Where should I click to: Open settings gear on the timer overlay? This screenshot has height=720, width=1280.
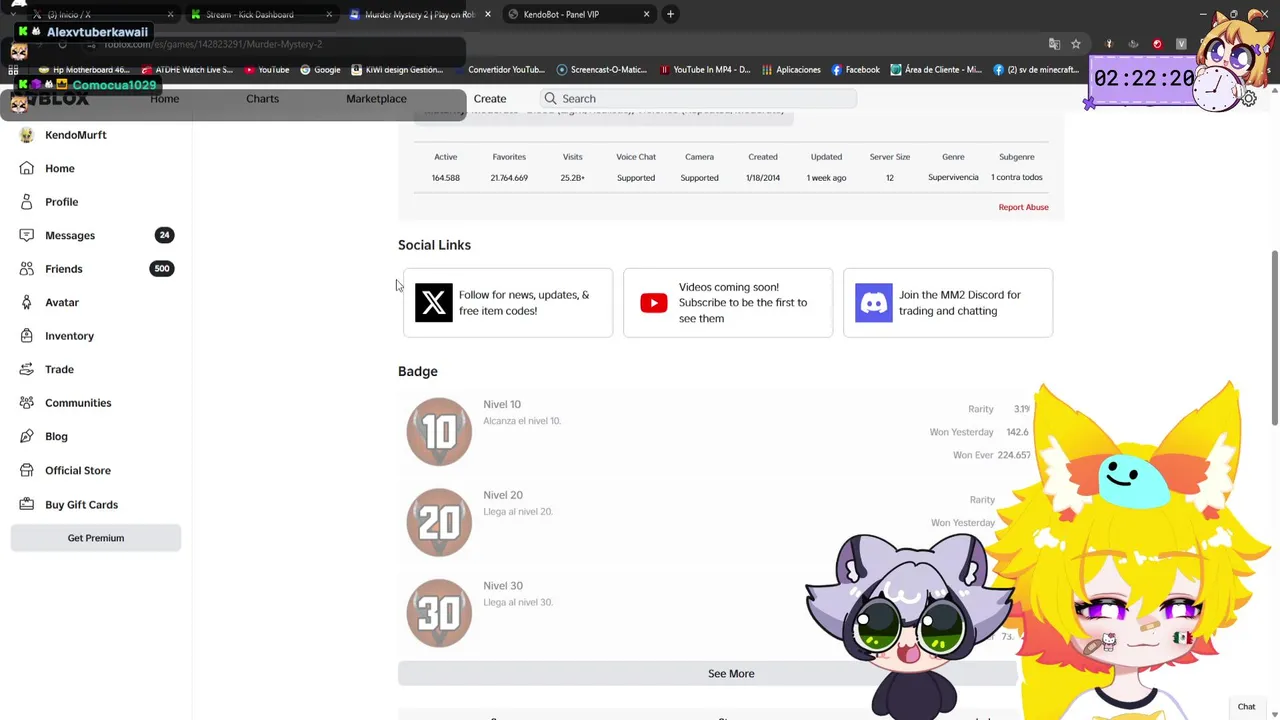click(x=1249, y=99)
